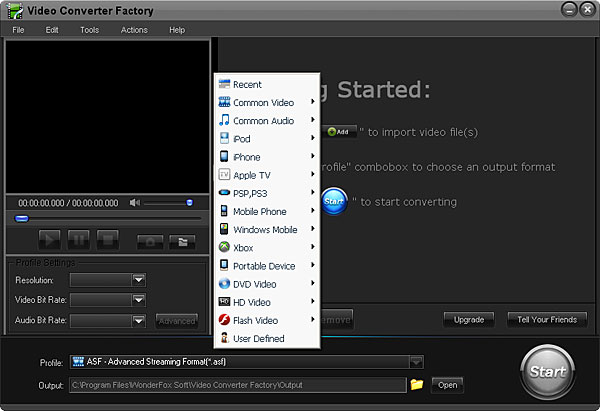Minimize the Video Converter Factory window
Viewport: 600px width, 411px height.
pyautogui.click(x=569, y=10)
